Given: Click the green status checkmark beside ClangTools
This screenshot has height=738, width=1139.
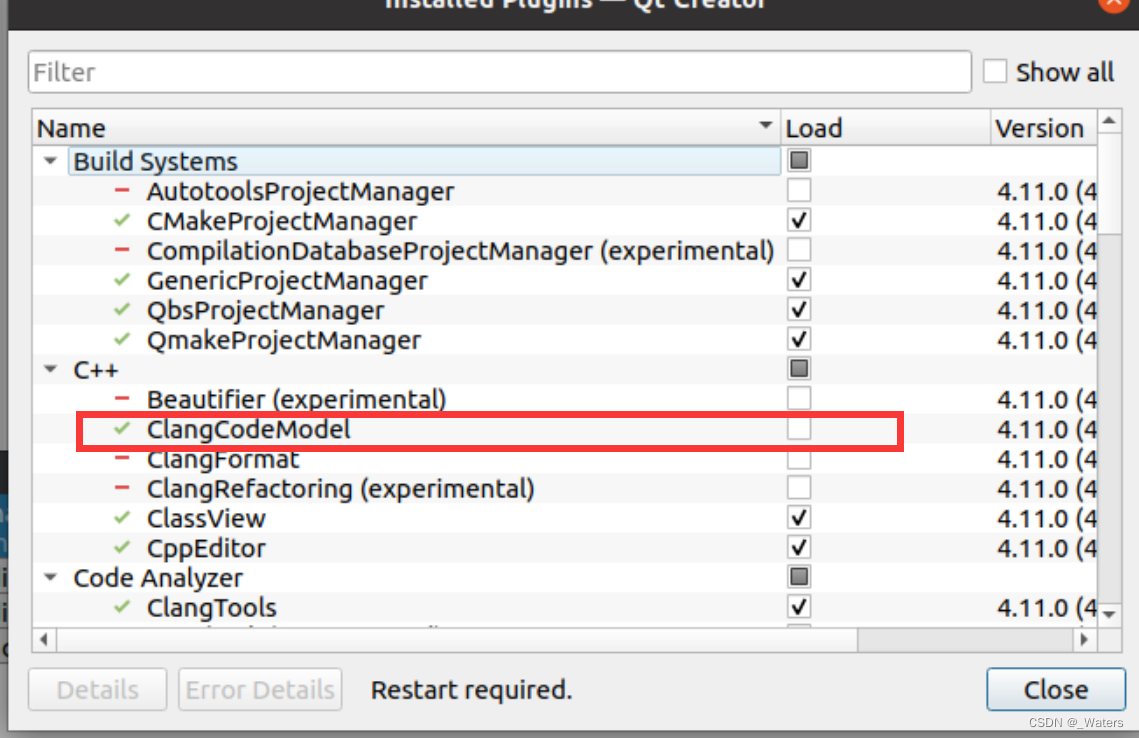Looking at the screenshot, I should coord(122,606).
